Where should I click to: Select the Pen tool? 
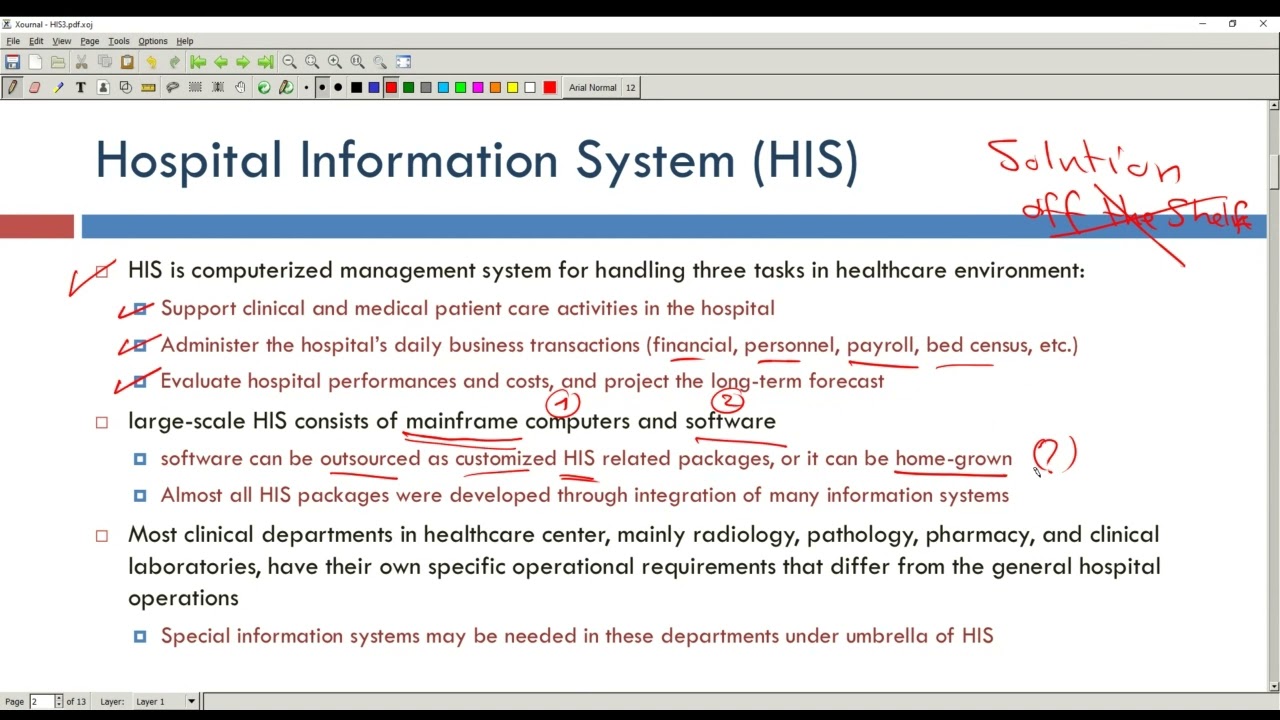(12, 88)
